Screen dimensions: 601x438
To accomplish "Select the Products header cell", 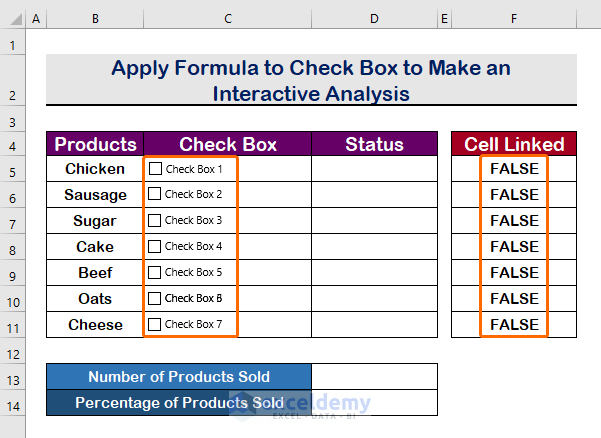I will (95, 144).
